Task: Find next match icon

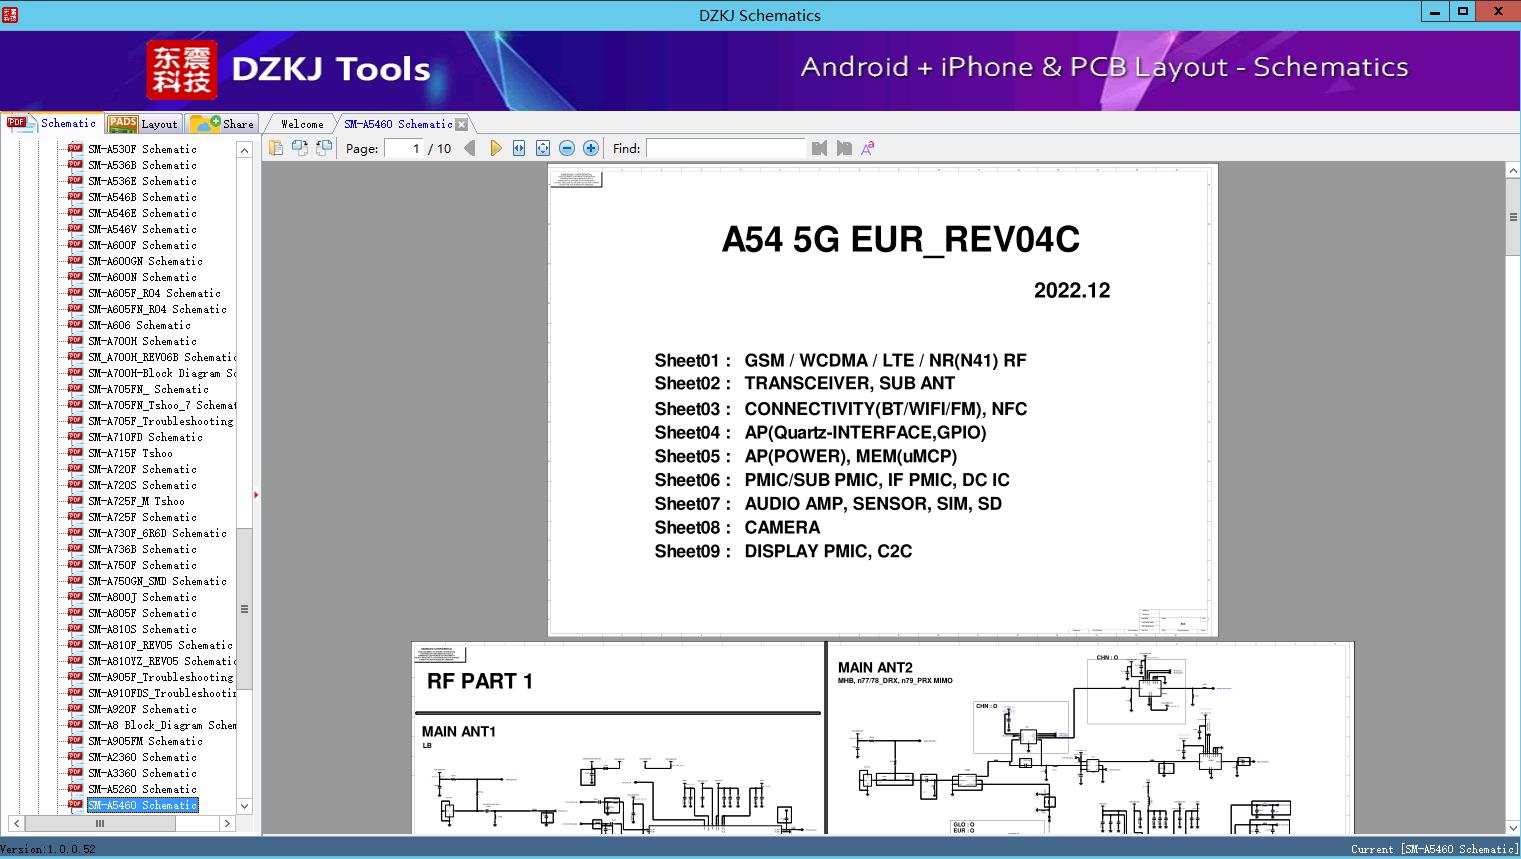Action: coord(844,148)
